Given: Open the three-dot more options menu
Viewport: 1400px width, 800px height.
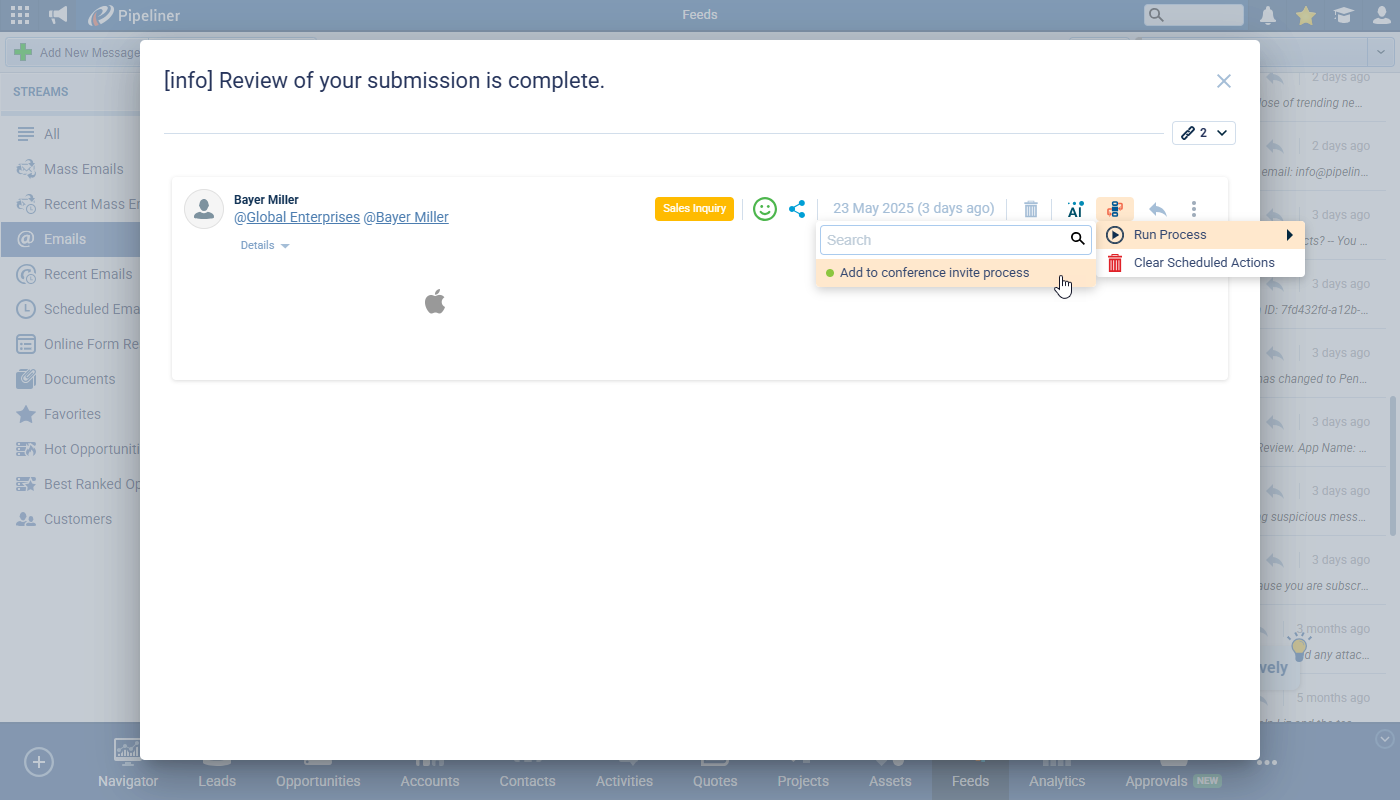Looking at the screenshot, I should (x=1194, y=209).
